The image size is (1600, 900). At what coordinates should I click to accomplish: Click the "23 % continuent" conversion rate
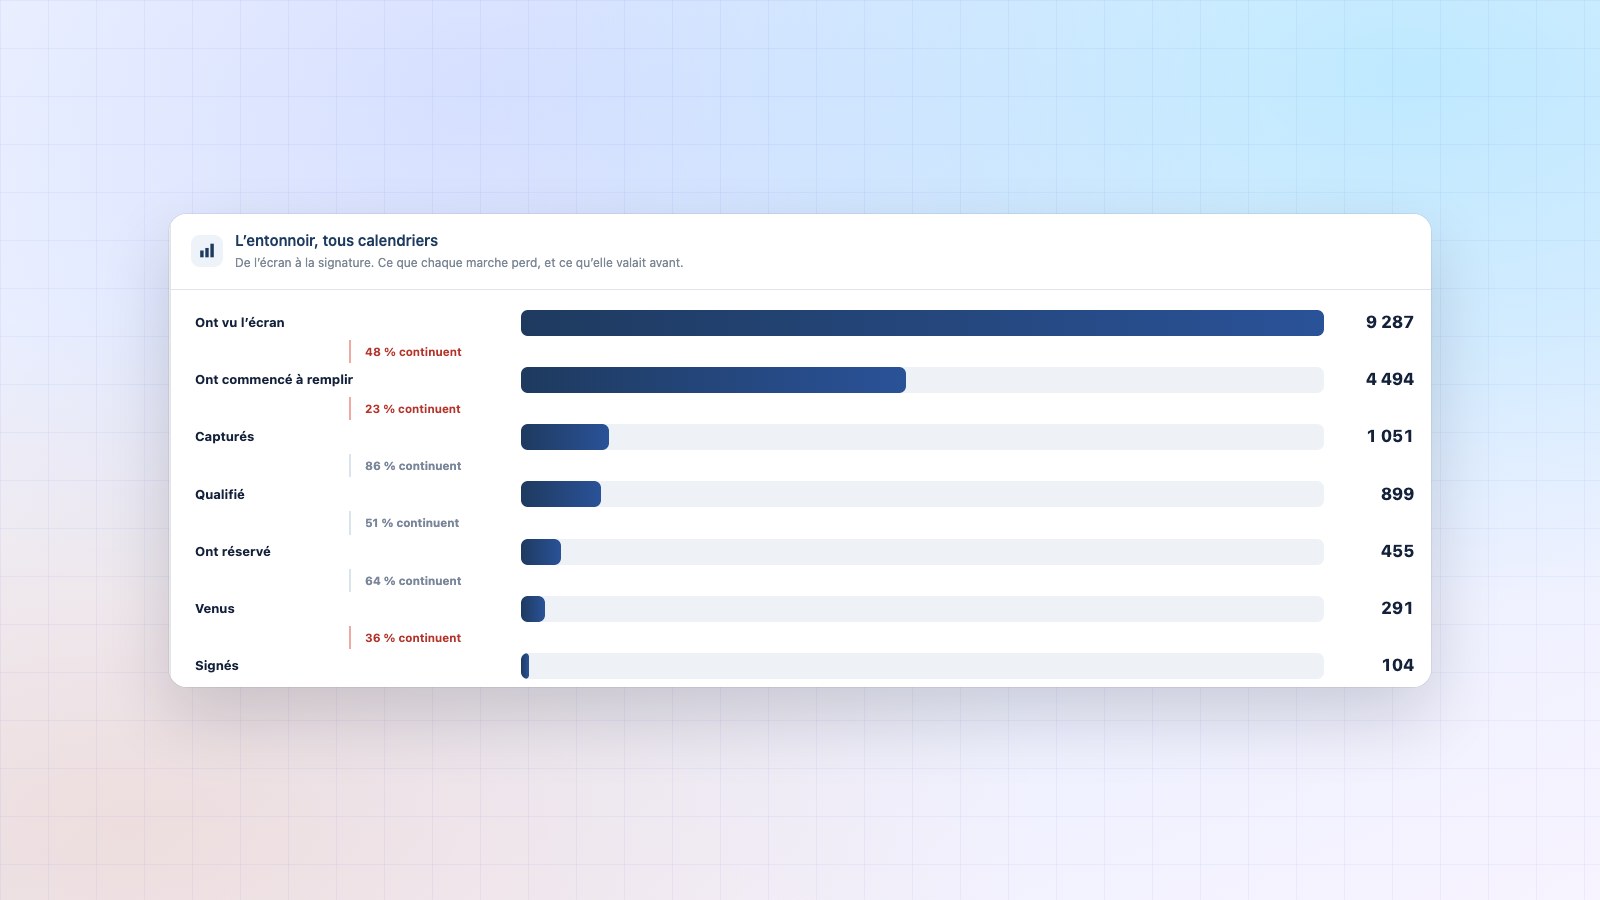tap(413, 409)
